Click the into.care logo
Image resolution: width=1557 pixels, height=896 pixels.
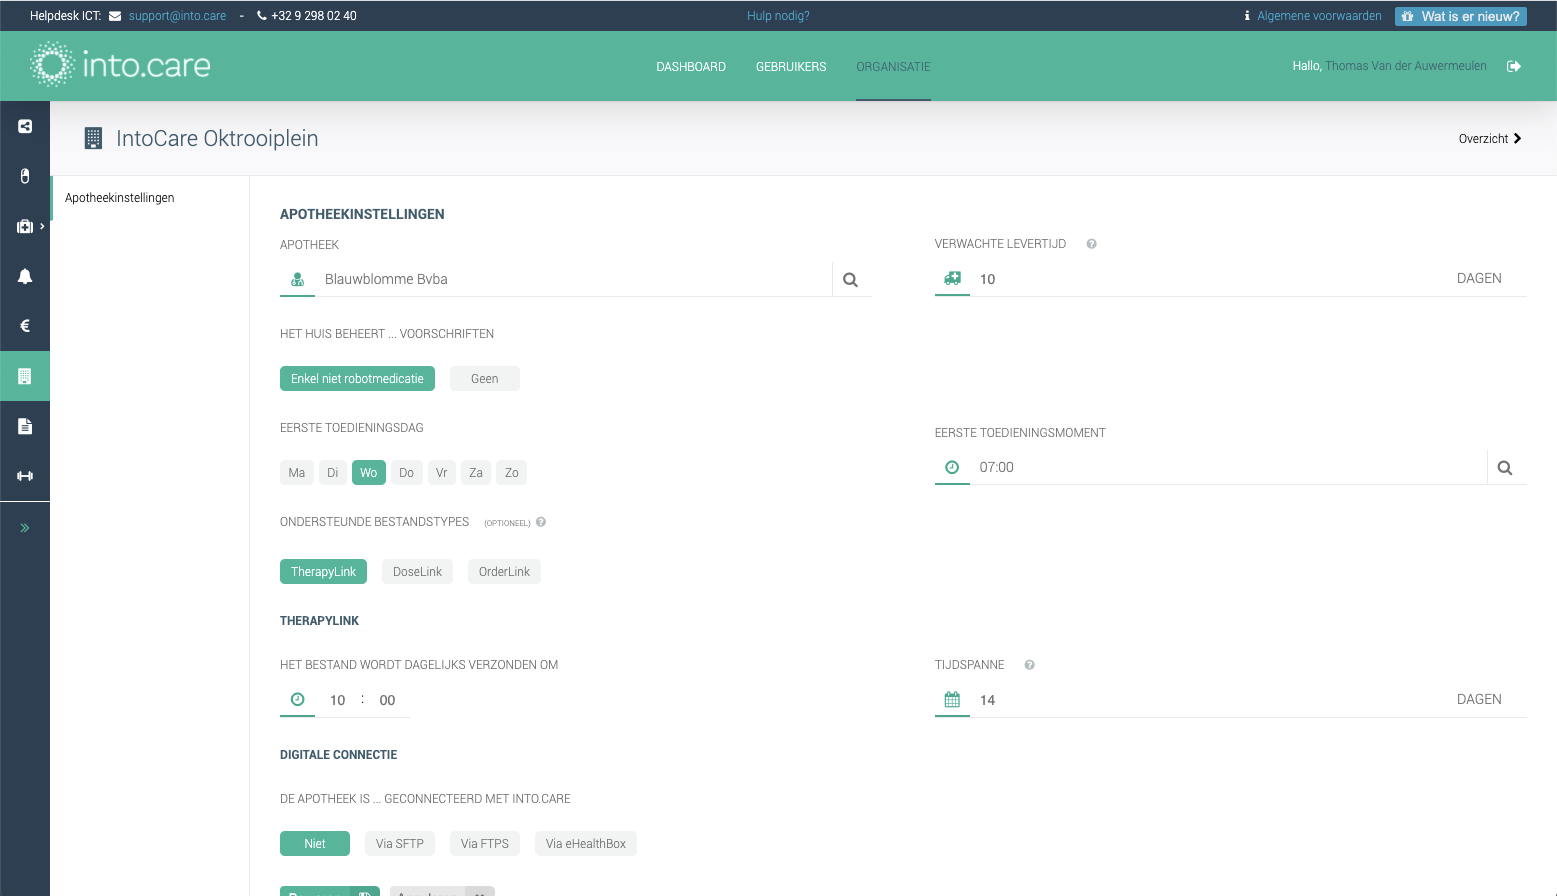pos(120,65)
